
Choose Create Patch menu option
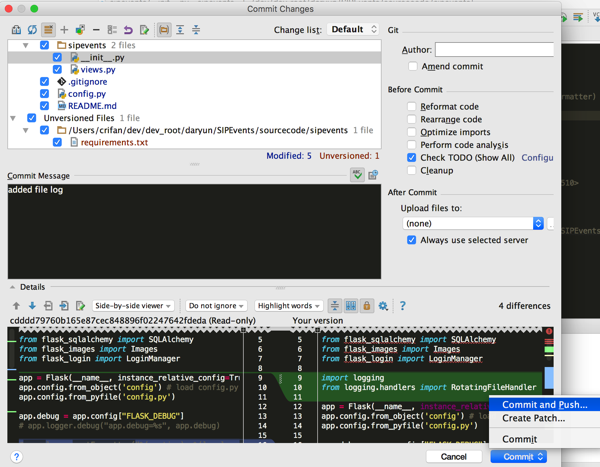point(533,419)
